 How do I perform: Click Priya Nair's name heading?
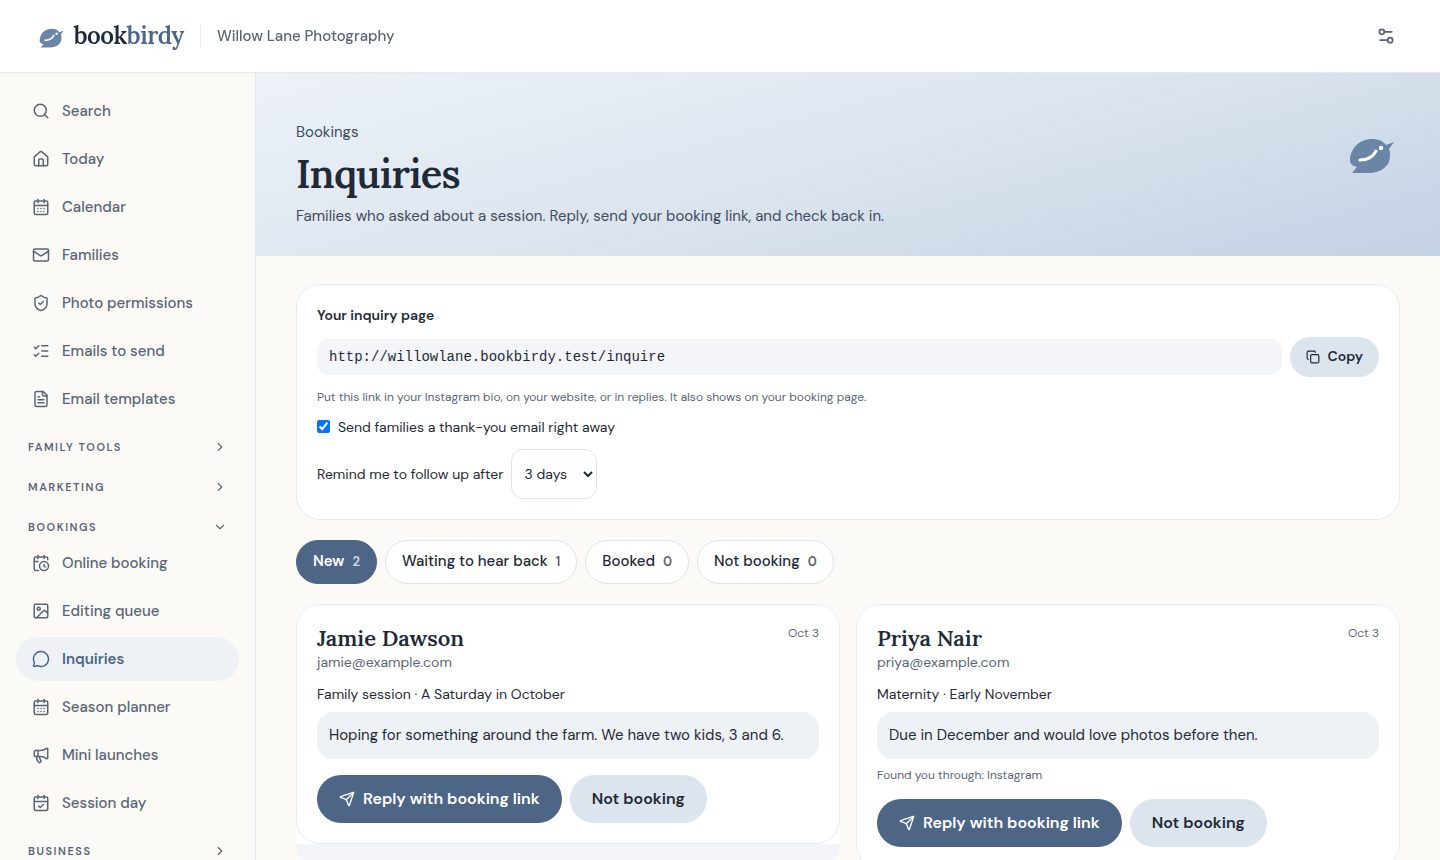(x=929, y=639)
